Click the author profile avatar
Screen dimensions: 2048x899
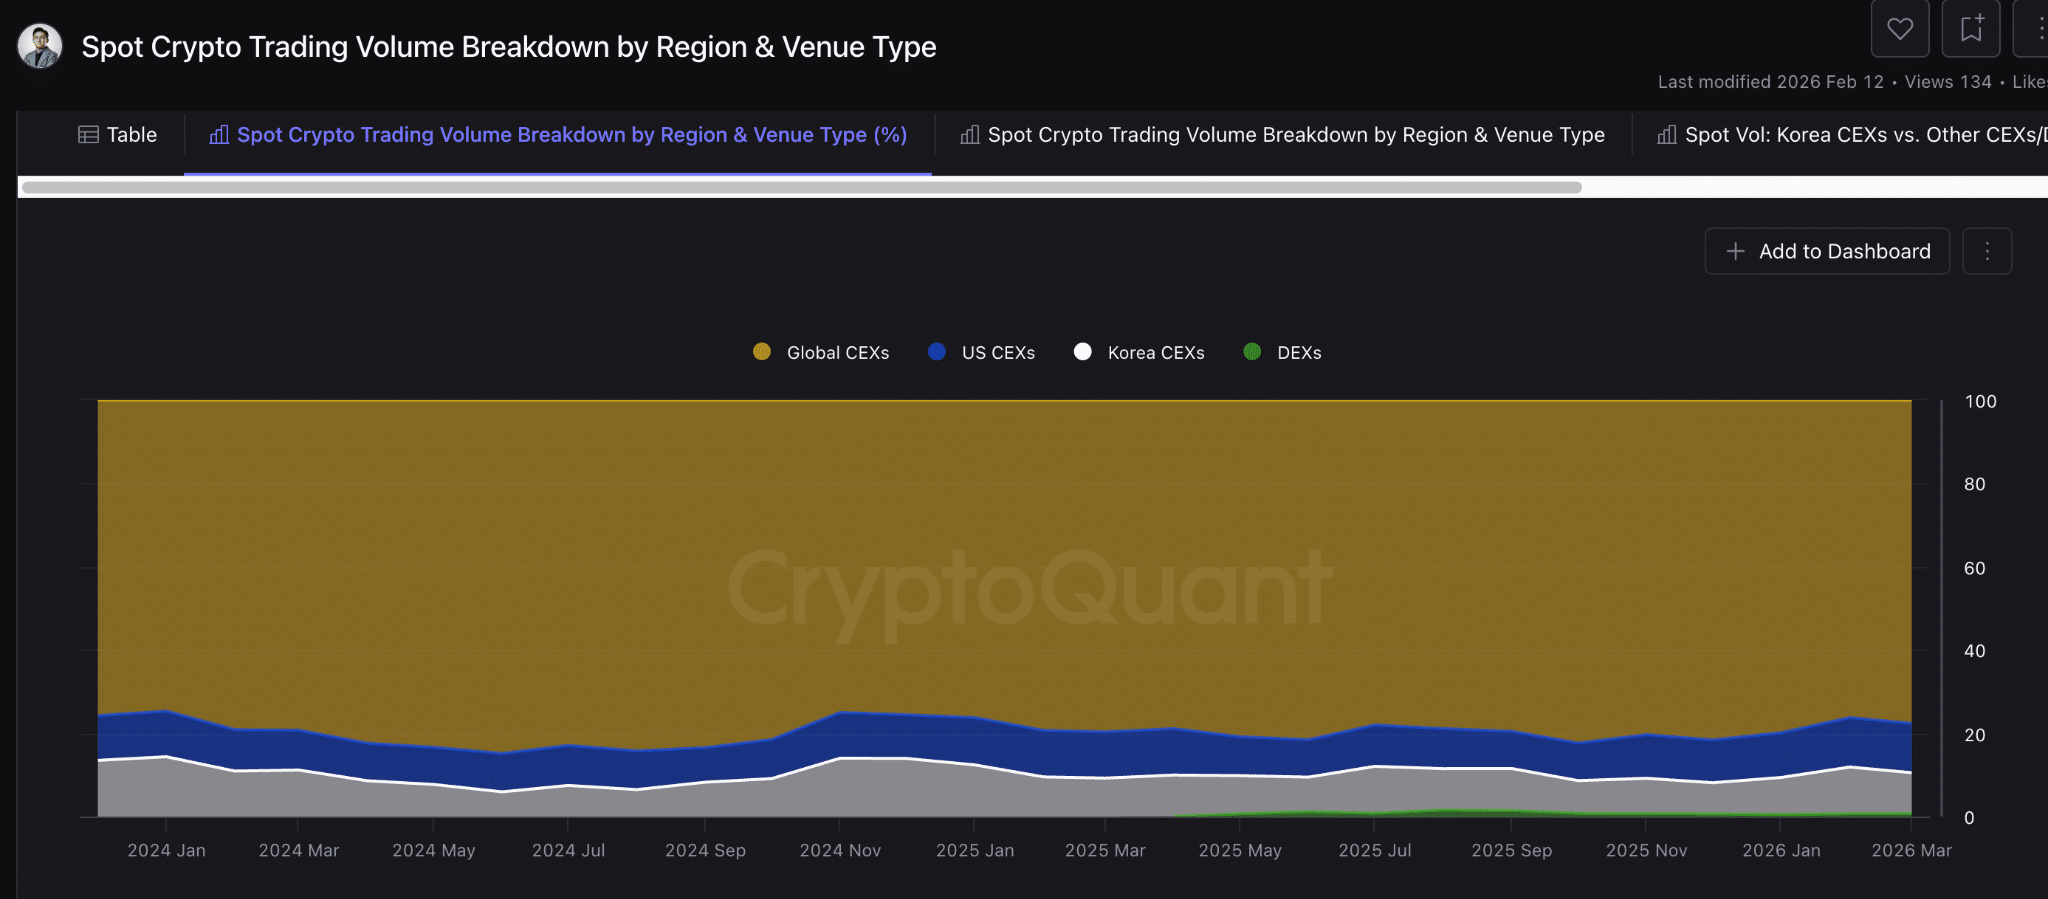pos(40,47)
